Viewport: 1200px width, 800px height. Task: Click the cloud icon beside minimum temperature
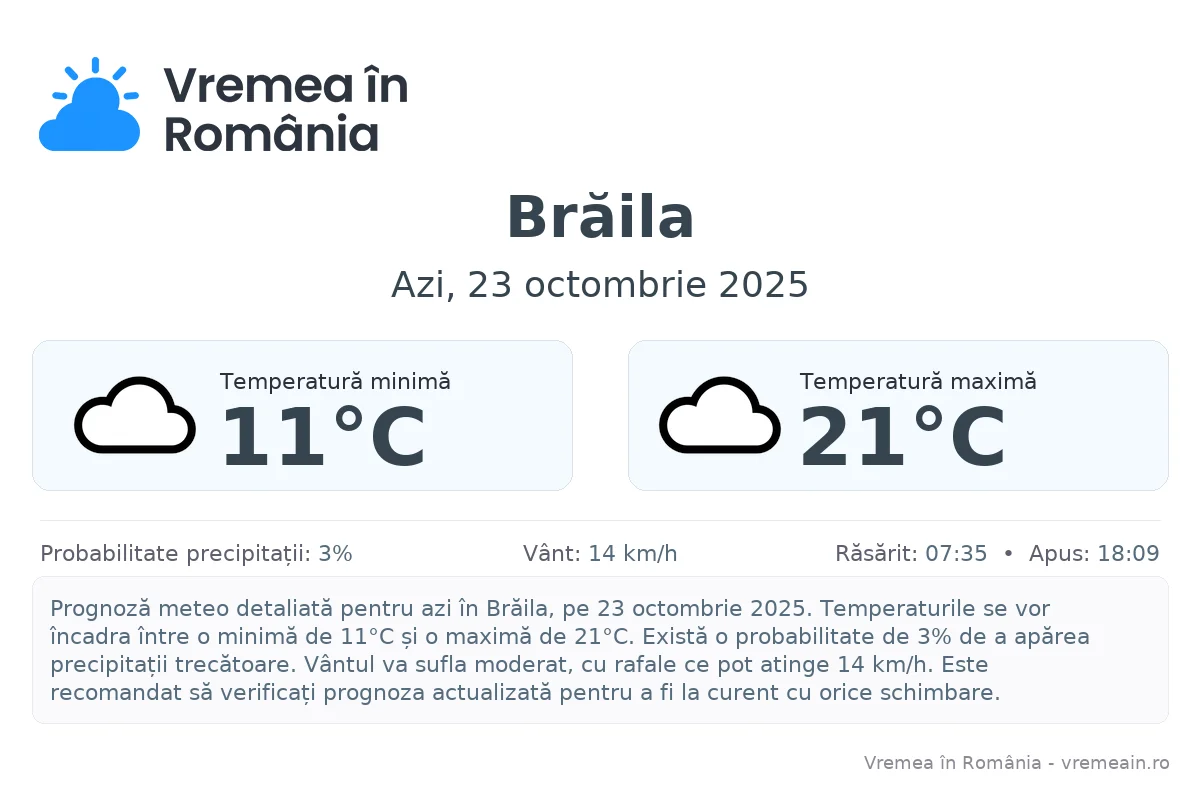tap(135, 415)
